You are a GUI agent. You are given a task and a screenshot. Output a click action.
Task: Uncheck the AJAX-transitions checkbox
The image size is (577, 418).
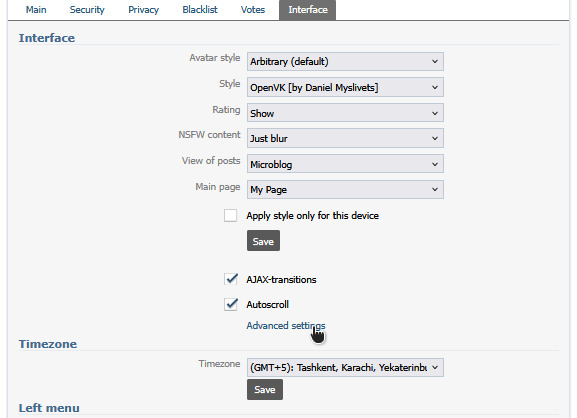pyautogui.click(x=230, y=279)
